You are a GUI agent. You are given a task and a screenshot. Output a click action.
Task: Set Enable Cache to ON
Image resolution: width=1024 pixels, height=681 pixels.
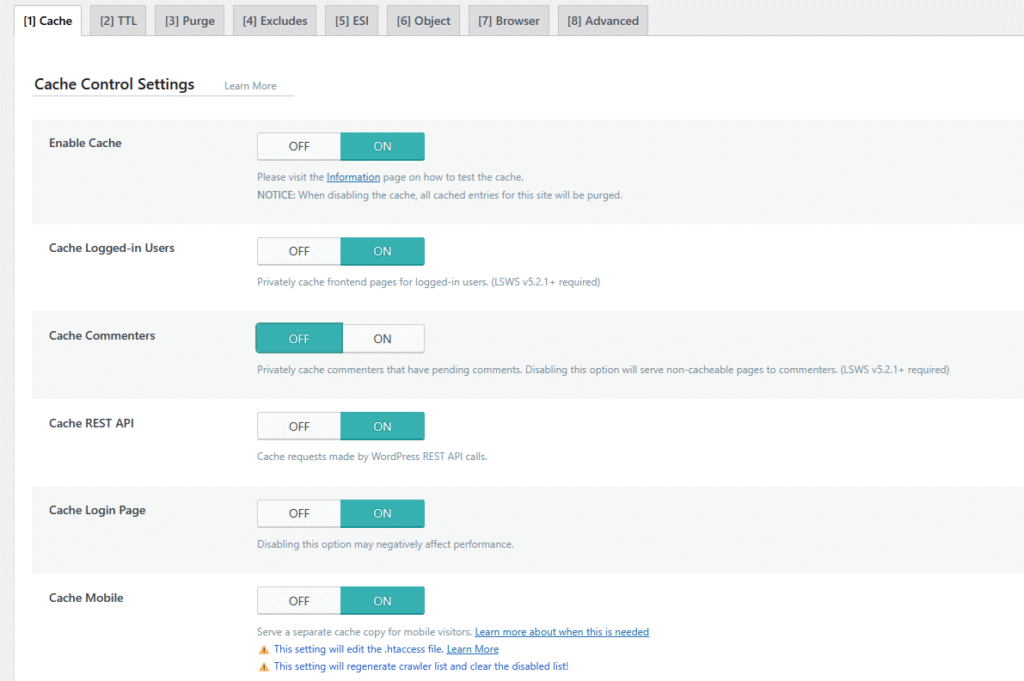(382, 146)
